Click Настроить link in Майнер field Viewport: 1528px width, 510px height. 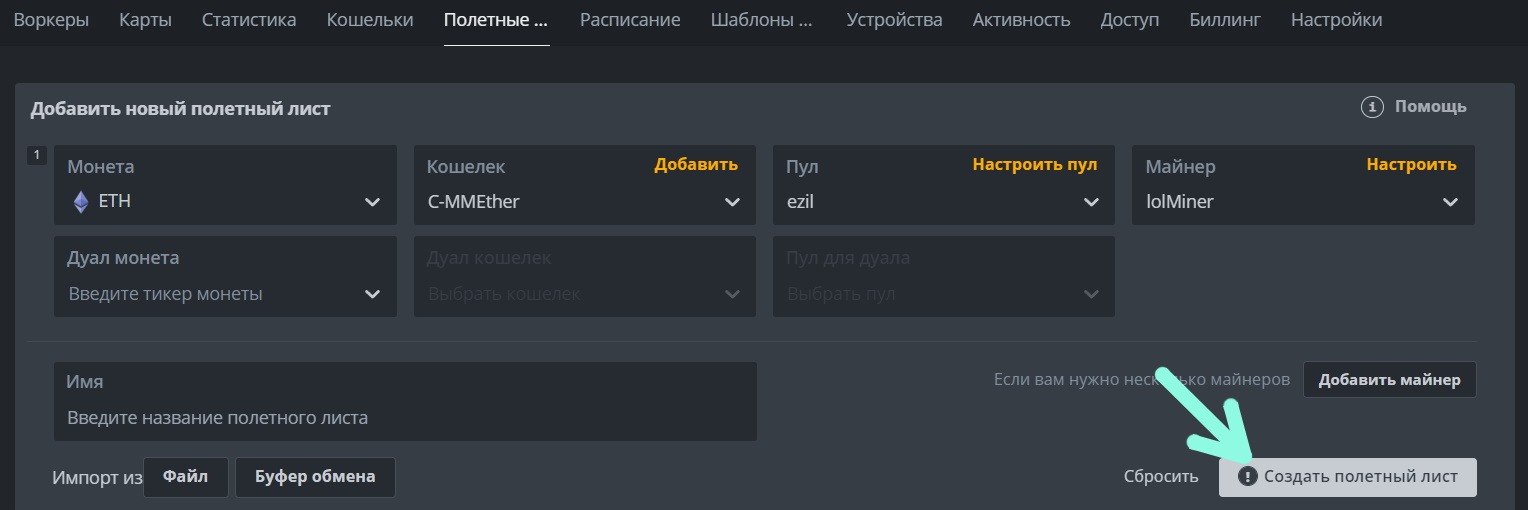click(1412, 165)
